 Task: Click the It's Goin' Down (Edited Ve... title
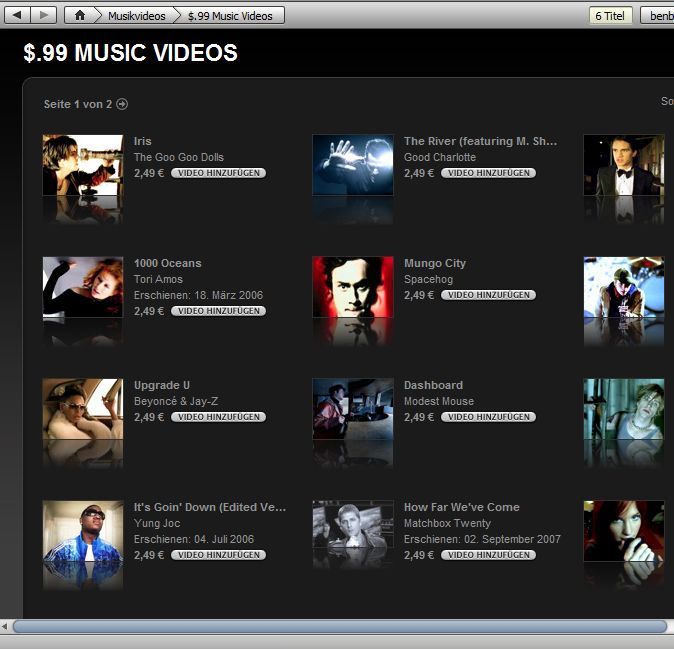[210, 507]
